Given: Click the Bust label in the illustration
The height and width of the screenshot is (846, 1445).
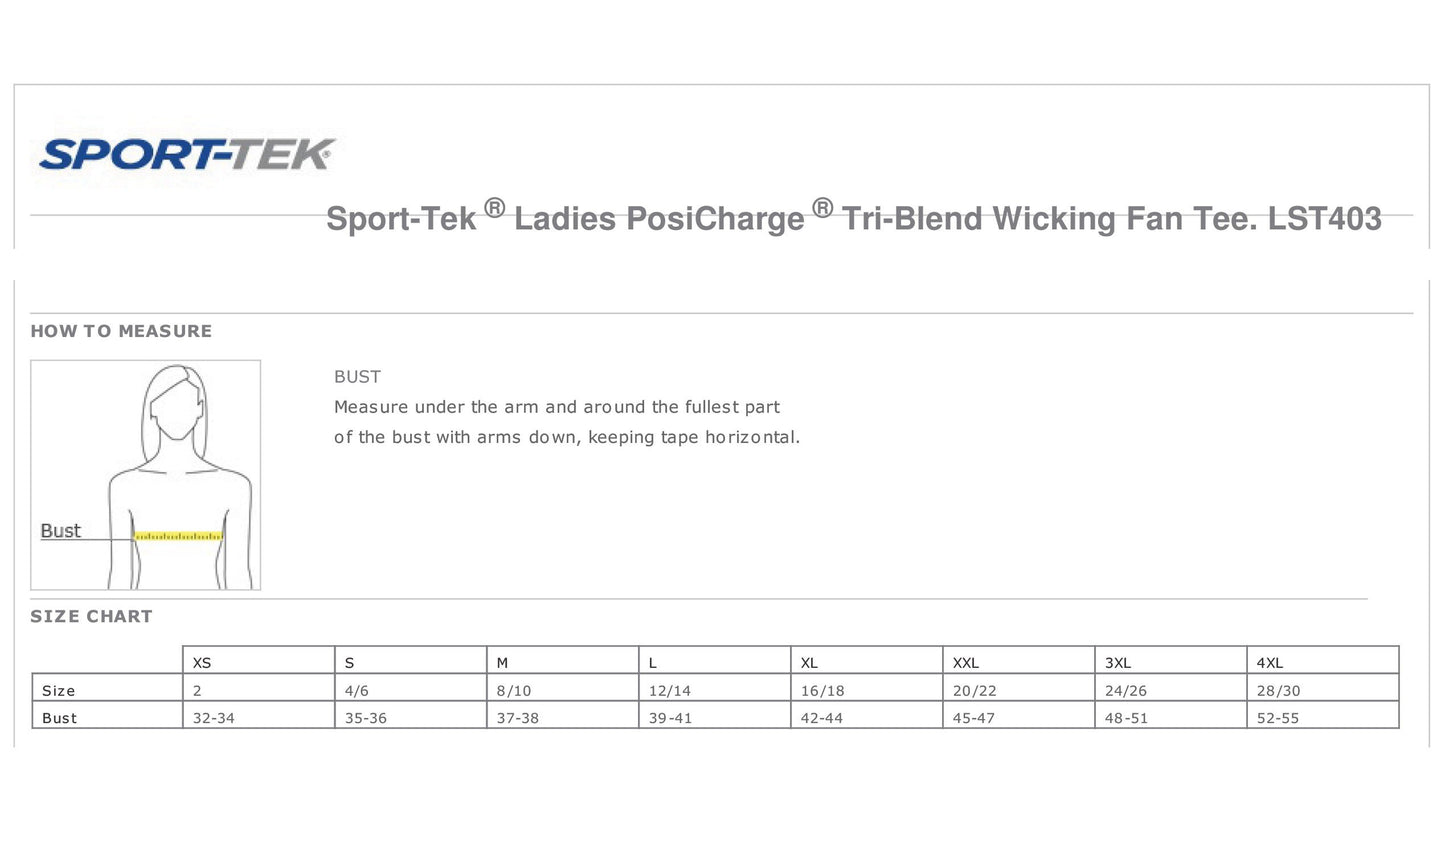Looking at the screenshot, I should point(60,531).
